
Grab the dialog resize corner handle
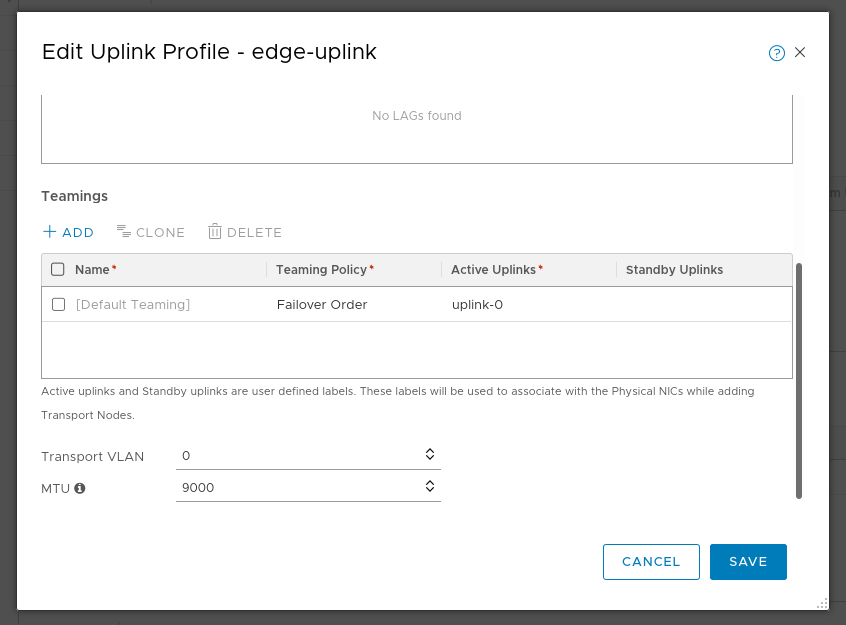pyautogui.click(x=822, y=603)
